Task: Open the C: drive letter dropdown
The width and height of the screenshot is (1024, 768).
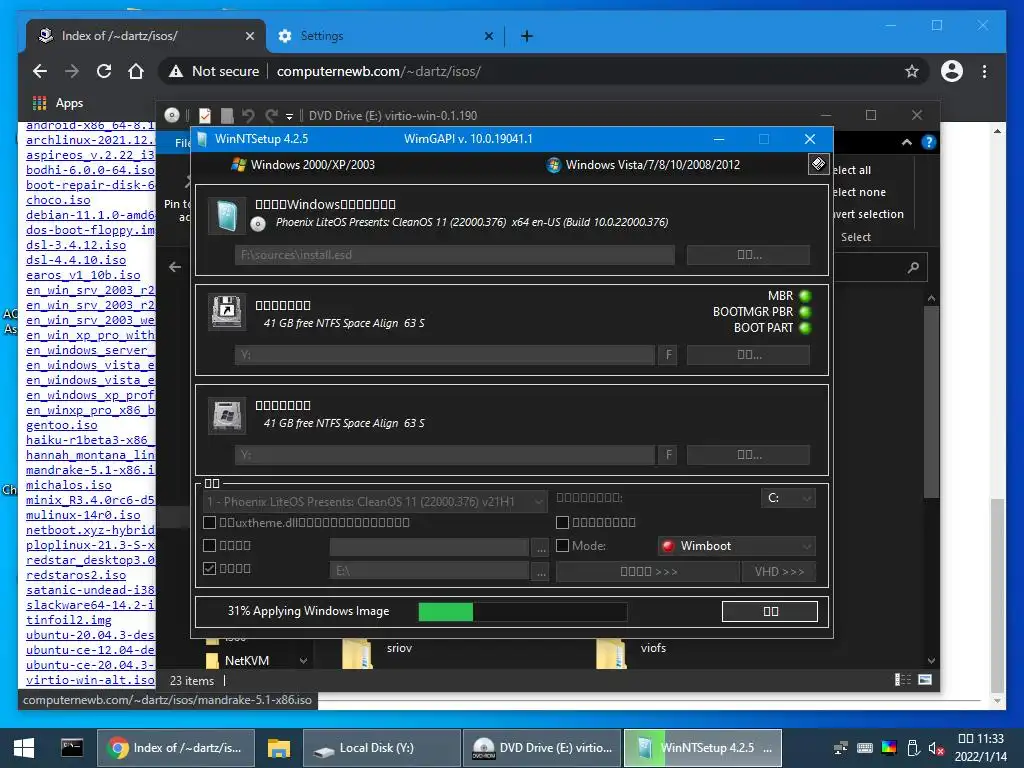Action: click(788, 498)
